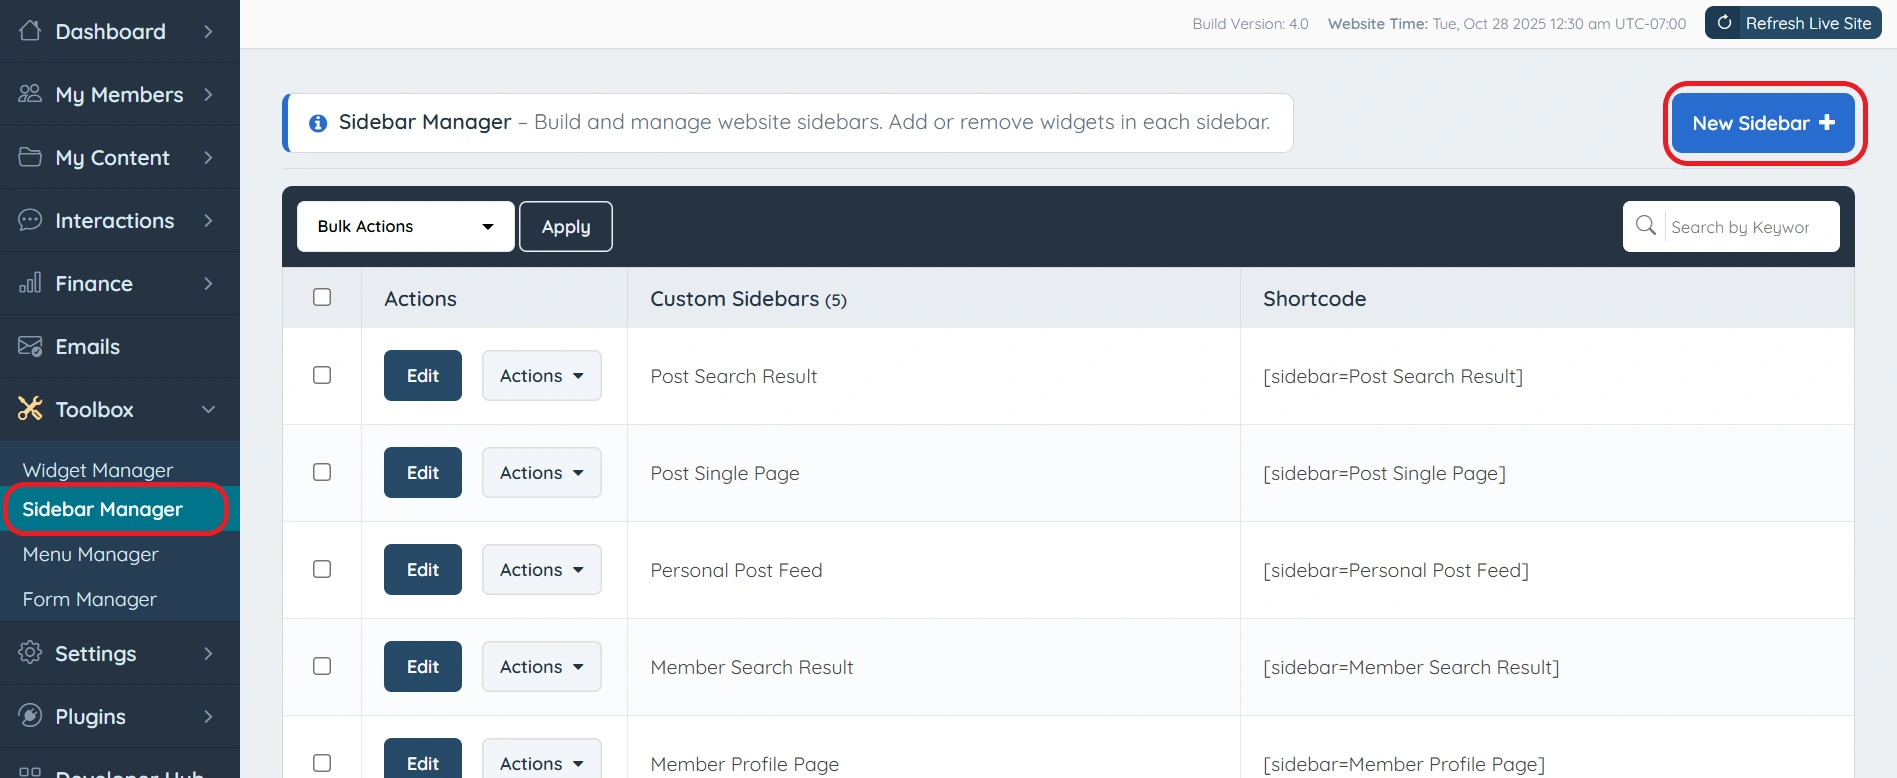Check the Post Single Page row checkbox
The image size is (1897, 778).
tap(322, 472)
